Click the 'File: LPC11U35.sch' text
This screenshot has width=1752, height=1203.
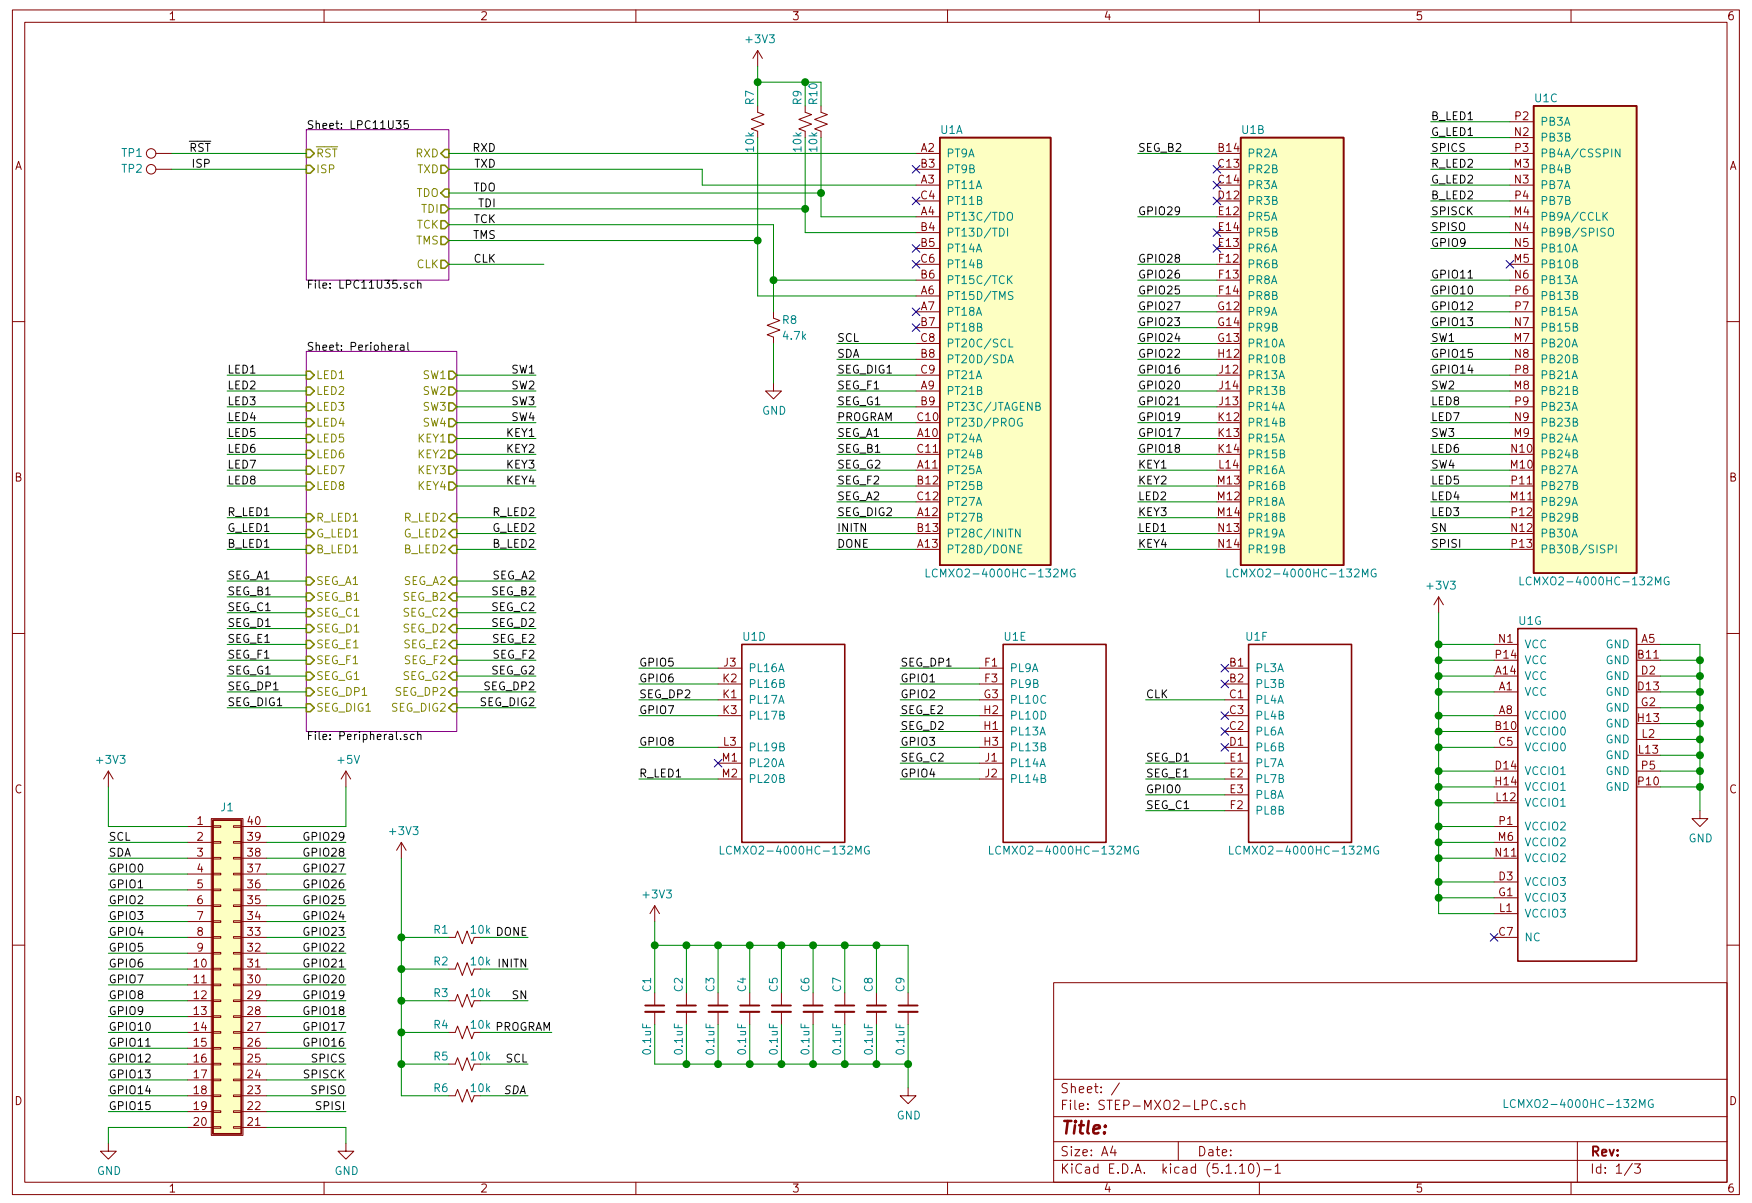[364, 285]
